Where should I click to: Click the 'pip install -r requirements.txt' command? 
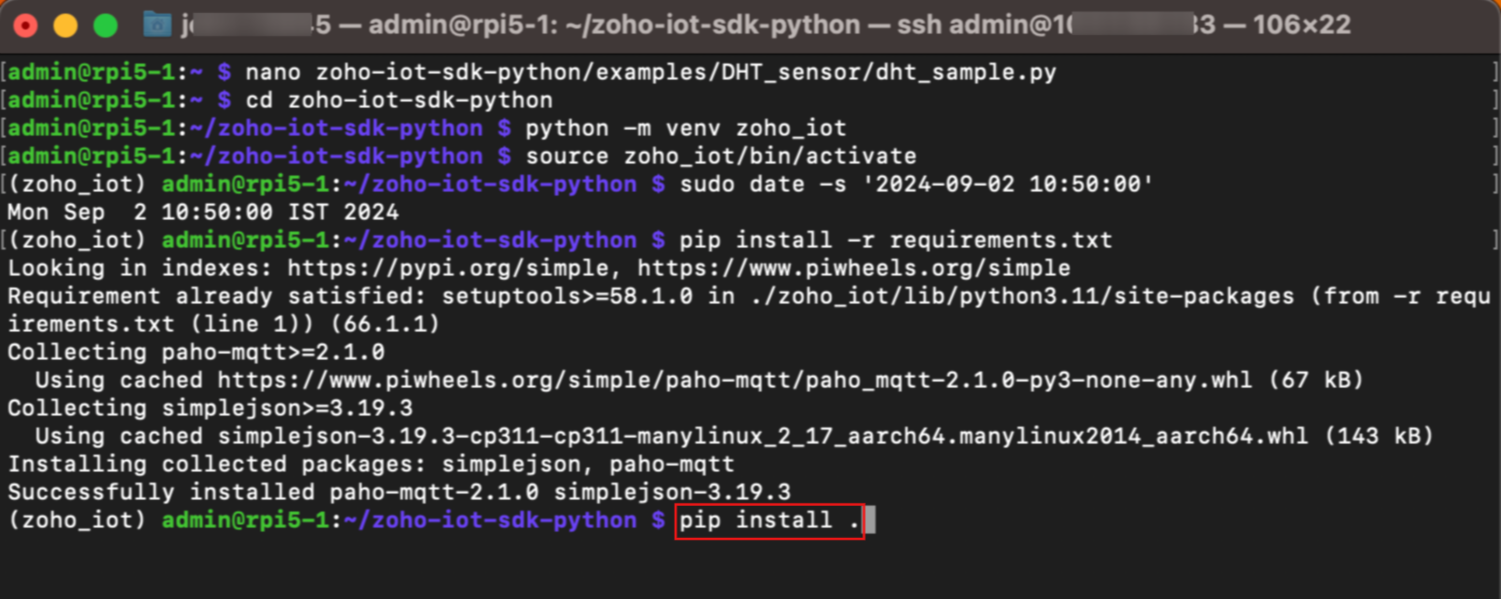[895, 240]
